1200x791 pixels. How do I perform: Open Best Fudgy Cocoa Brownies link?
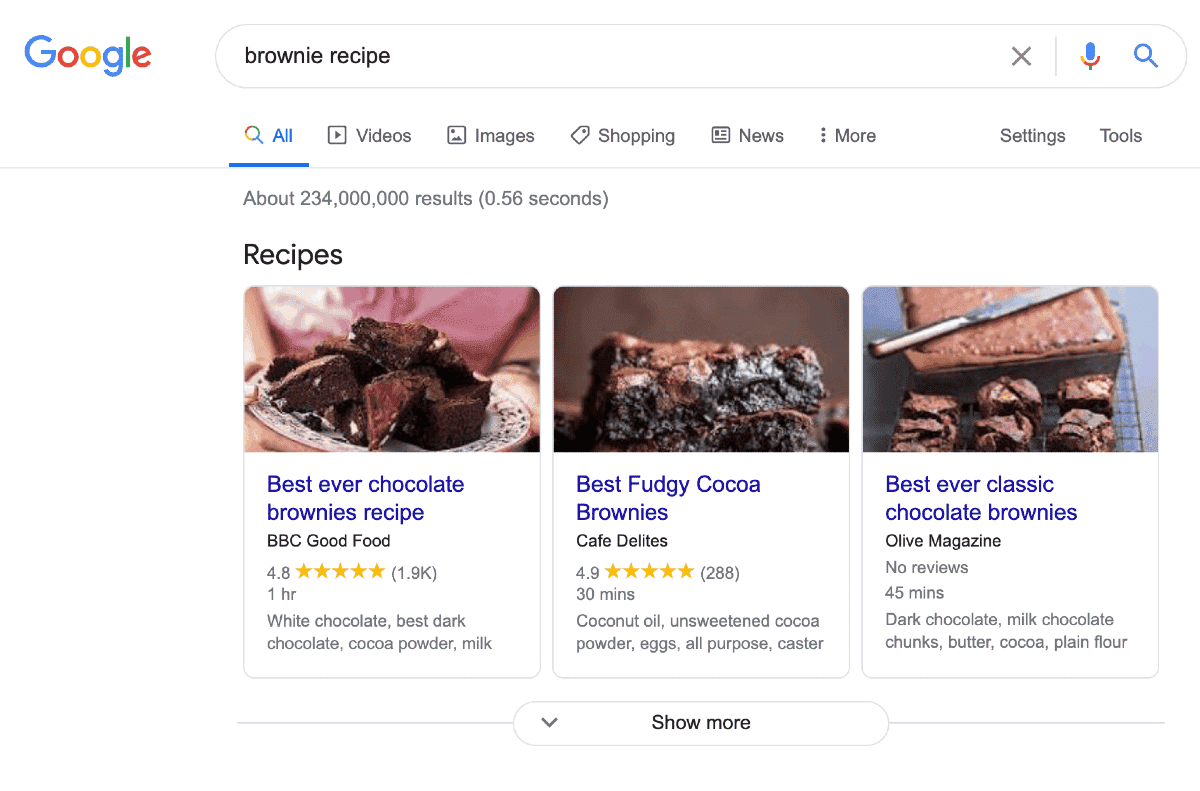(x=668, y=498)
